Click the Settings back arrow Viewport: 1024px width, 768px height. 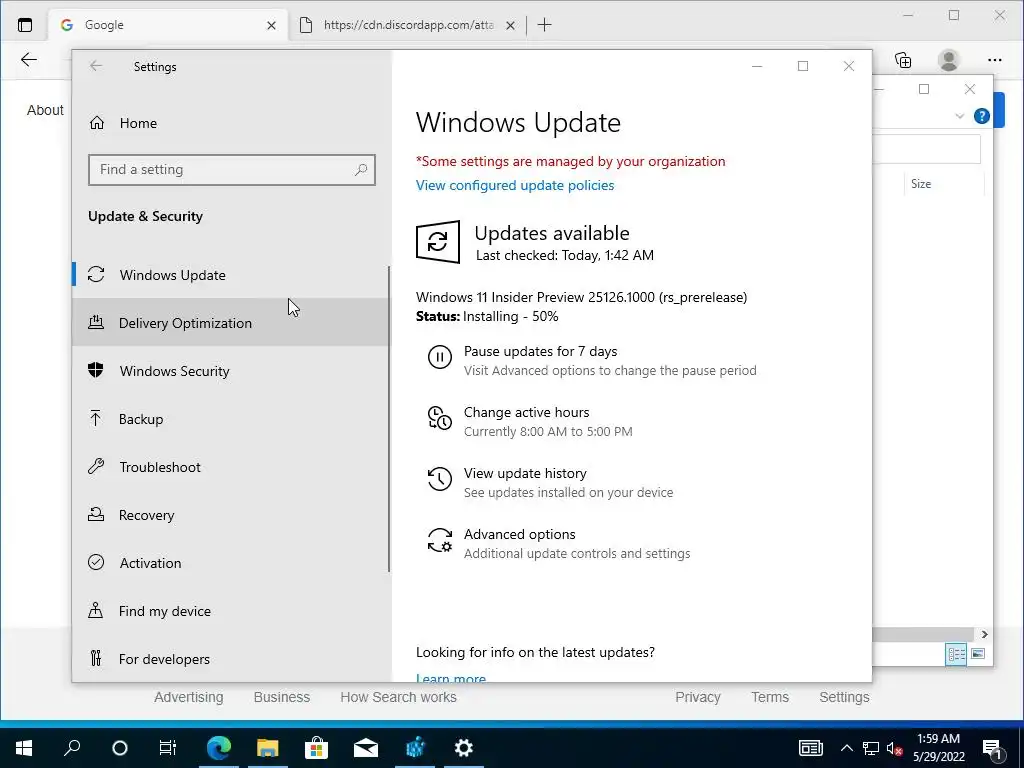click(x=96, y=66)
